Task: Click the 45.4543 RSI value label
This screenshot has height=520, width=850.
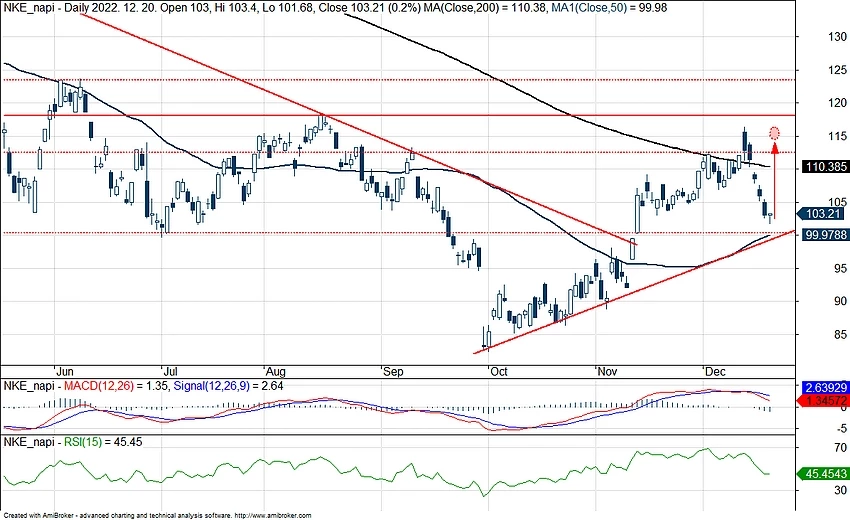Action: point(825,474)
